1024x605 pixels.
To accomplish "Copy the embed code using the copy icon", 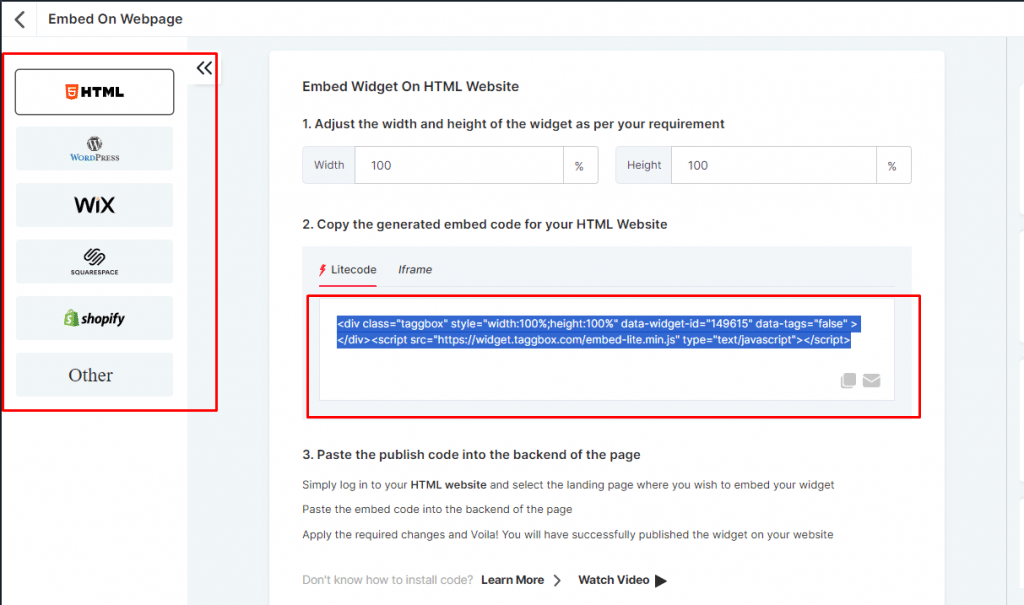I will pyautogui.click(x=848, y=380).
